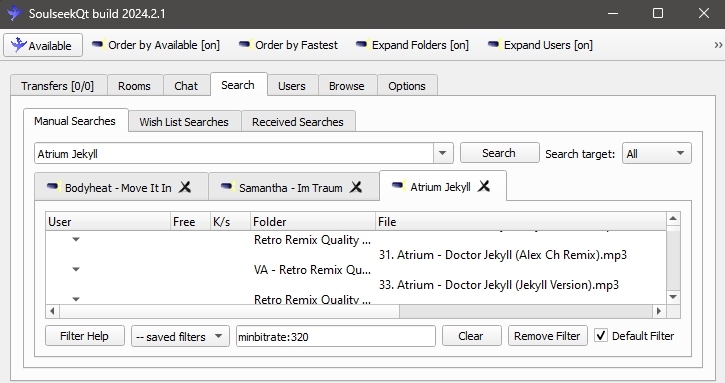Toggle Expand Users [on]
This screenshot has height=383, width=725.
pyautogui.click(x=540, y=45)
